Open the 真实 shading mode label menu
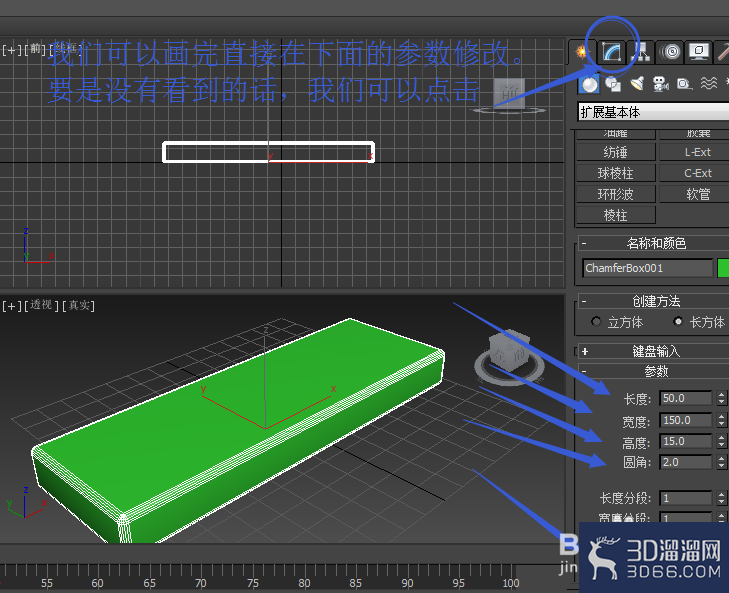The width and height of the screenshot is (729, 593). pyautogui.click(x=78, y=306)
